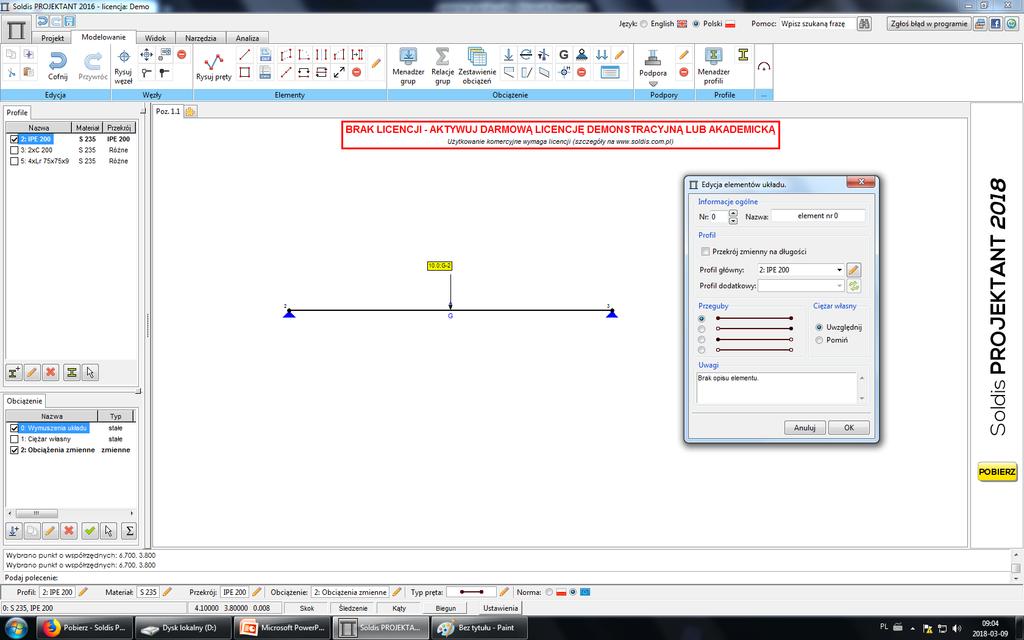The image size is (1024, 640).
Task: Select Uwzględnij self-weight radio button
Action: pyautogui.click(x=819, y=327)
